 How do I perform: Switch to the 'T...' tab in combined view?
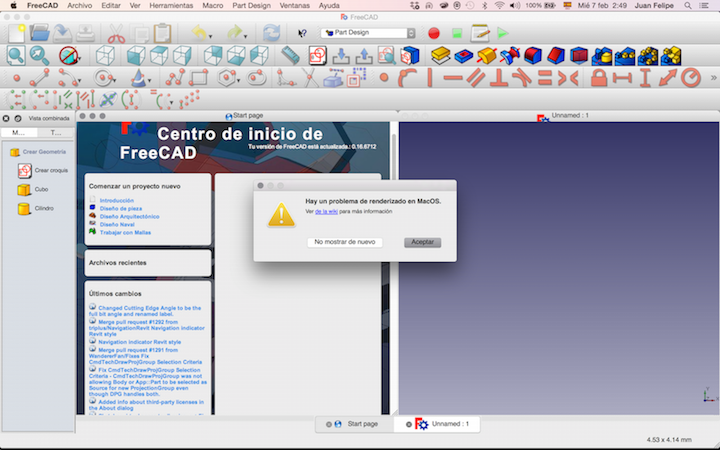click(x=56, y=133)
